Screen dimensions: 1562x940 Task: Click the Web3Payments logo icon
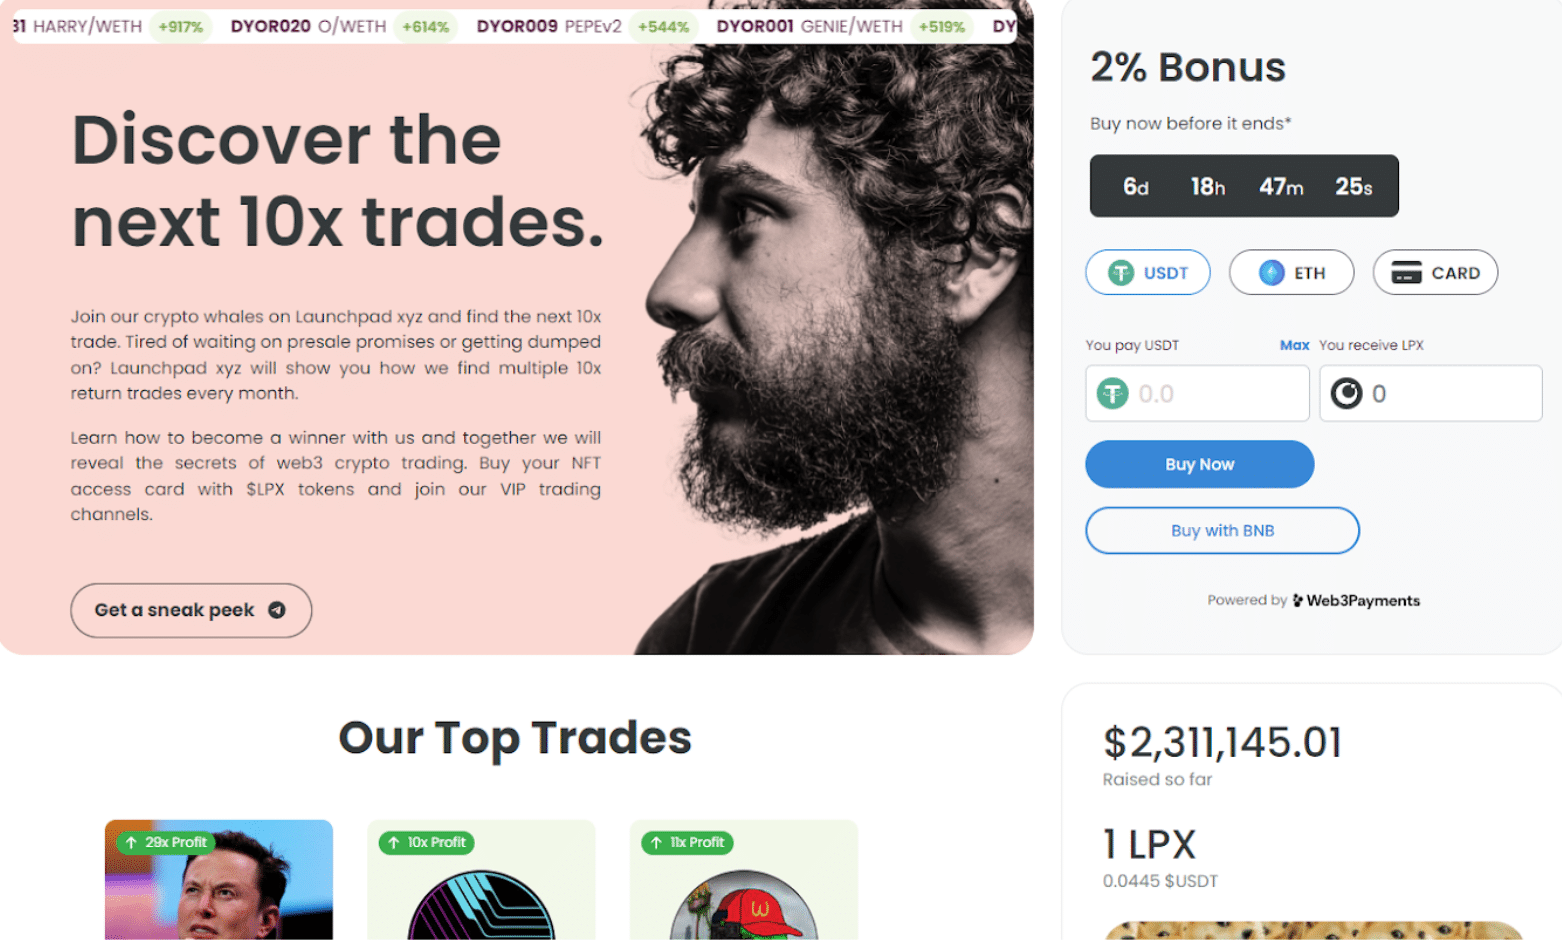click(x=1298, y=600)
